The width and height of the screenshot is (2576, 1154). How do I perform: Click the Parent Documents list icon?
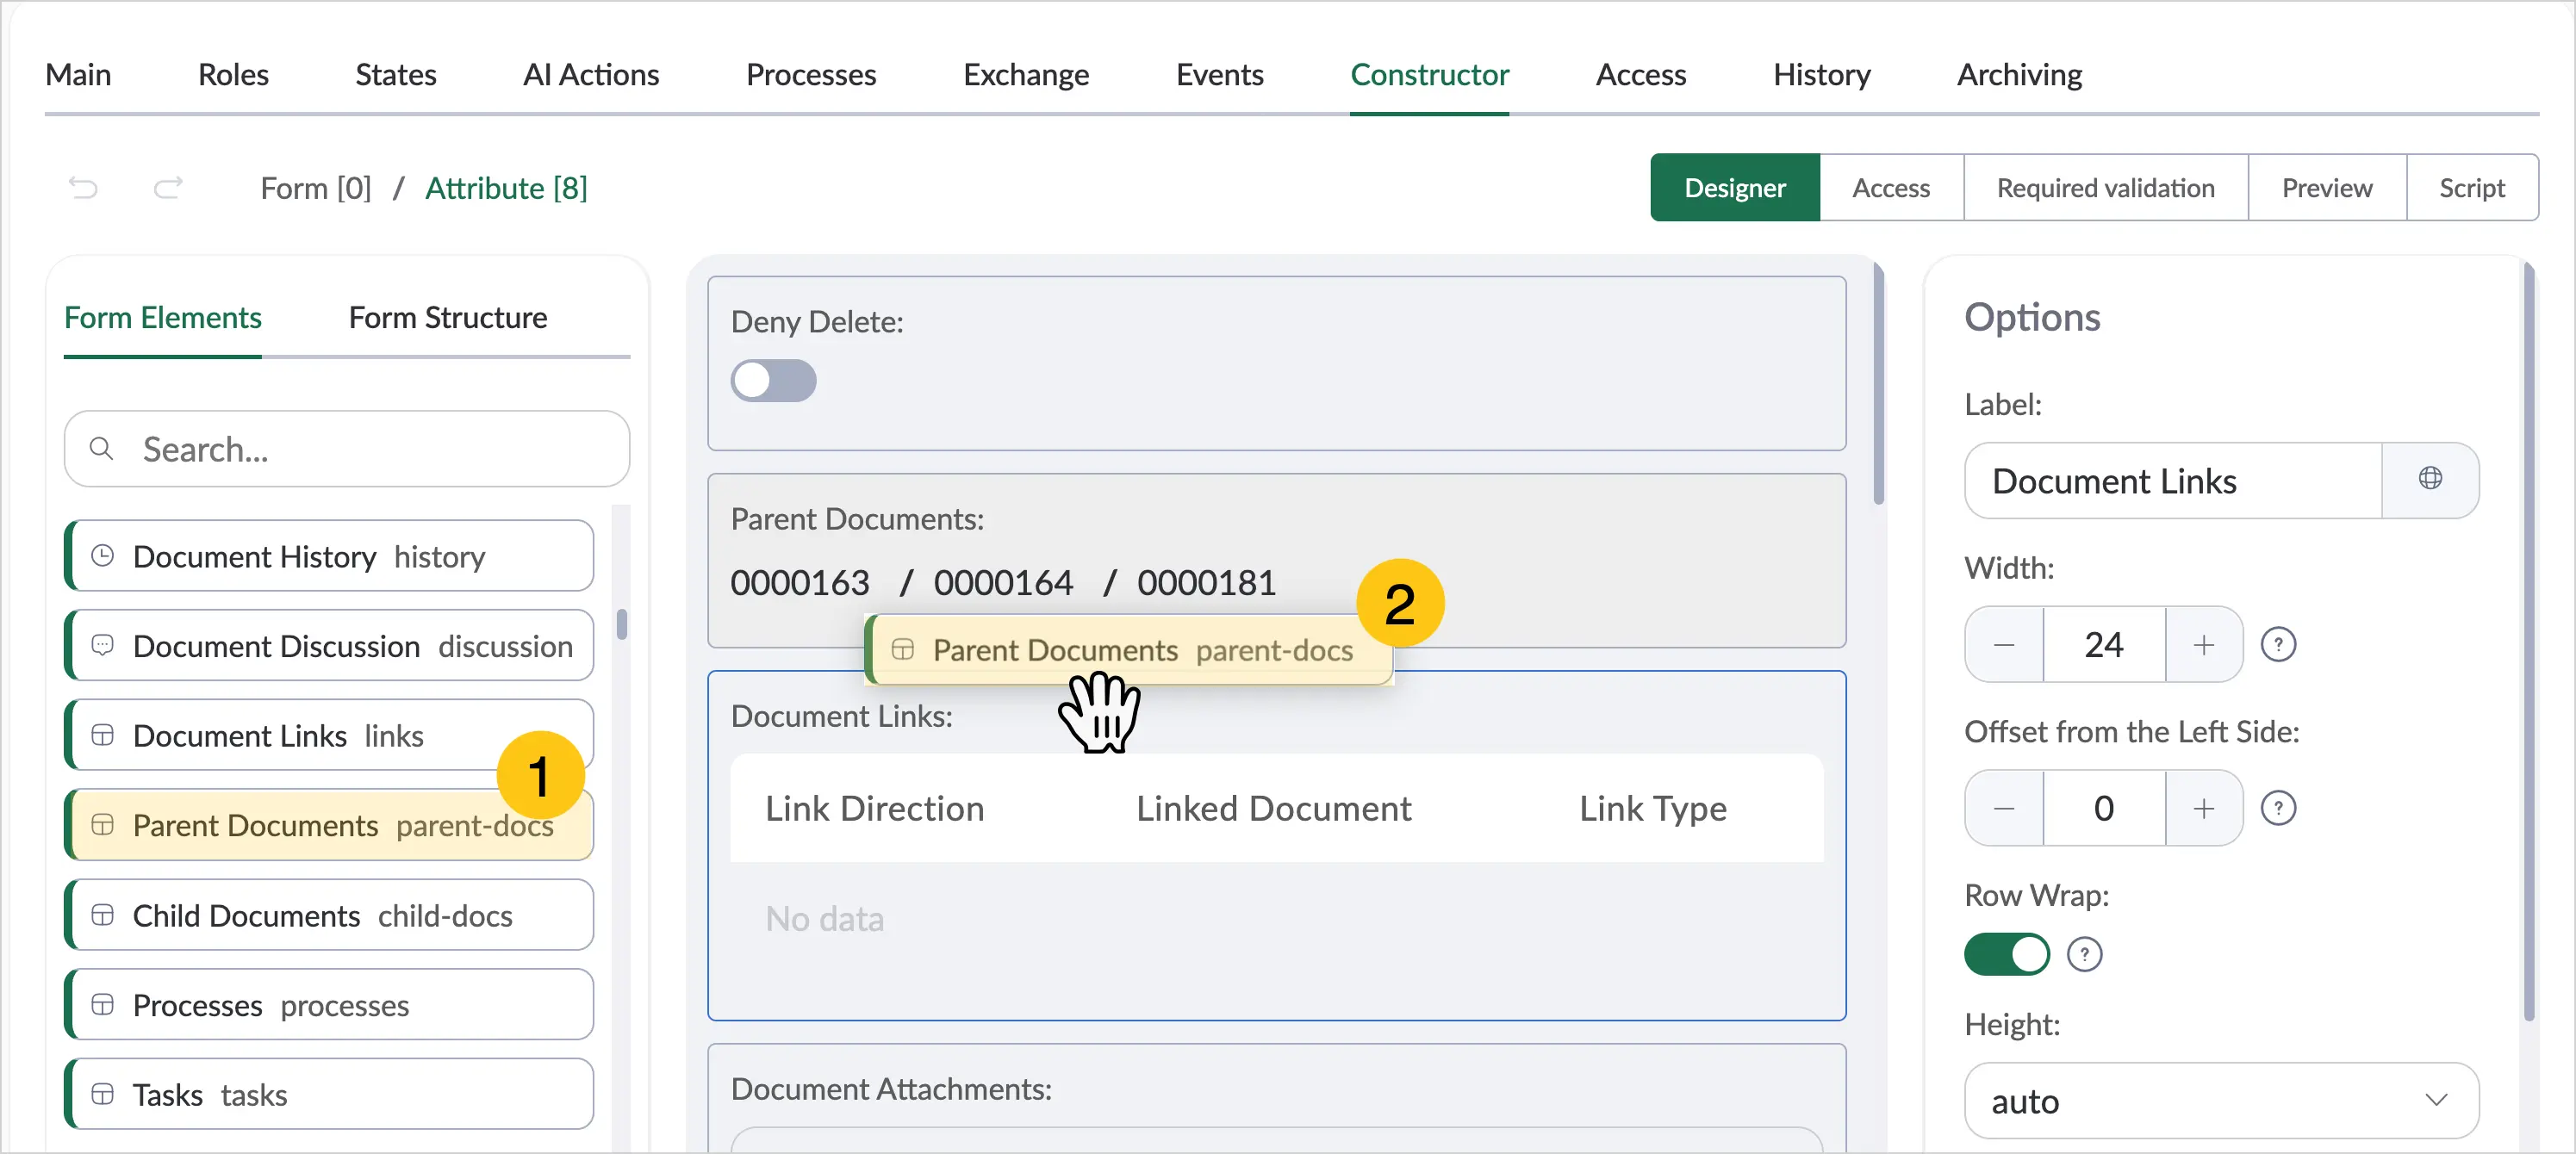click(x=102, y=825)
